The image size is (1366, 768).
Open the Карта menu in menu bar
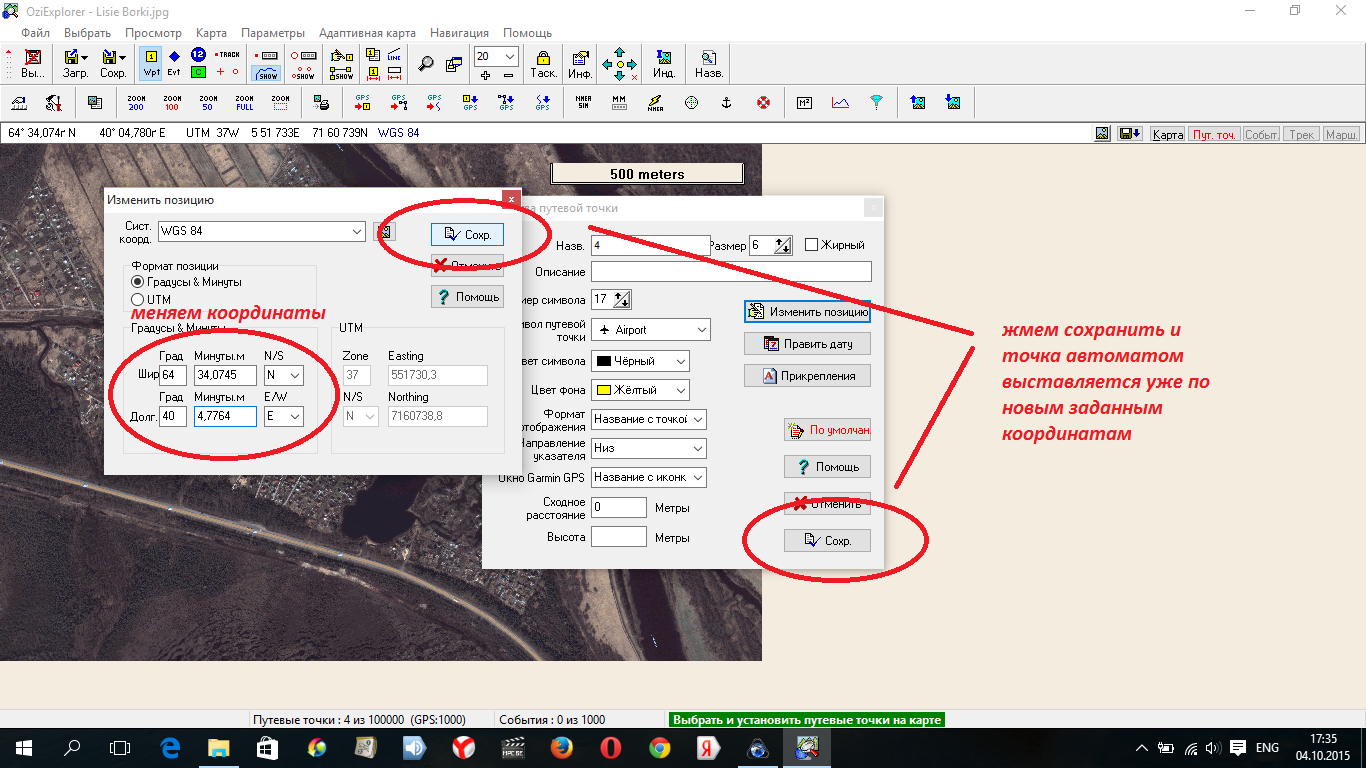[x=211, y=33]
